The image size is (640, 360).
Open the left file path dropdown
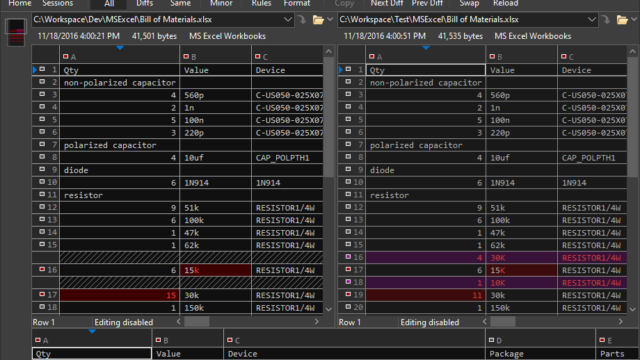[x=288, y=20]
